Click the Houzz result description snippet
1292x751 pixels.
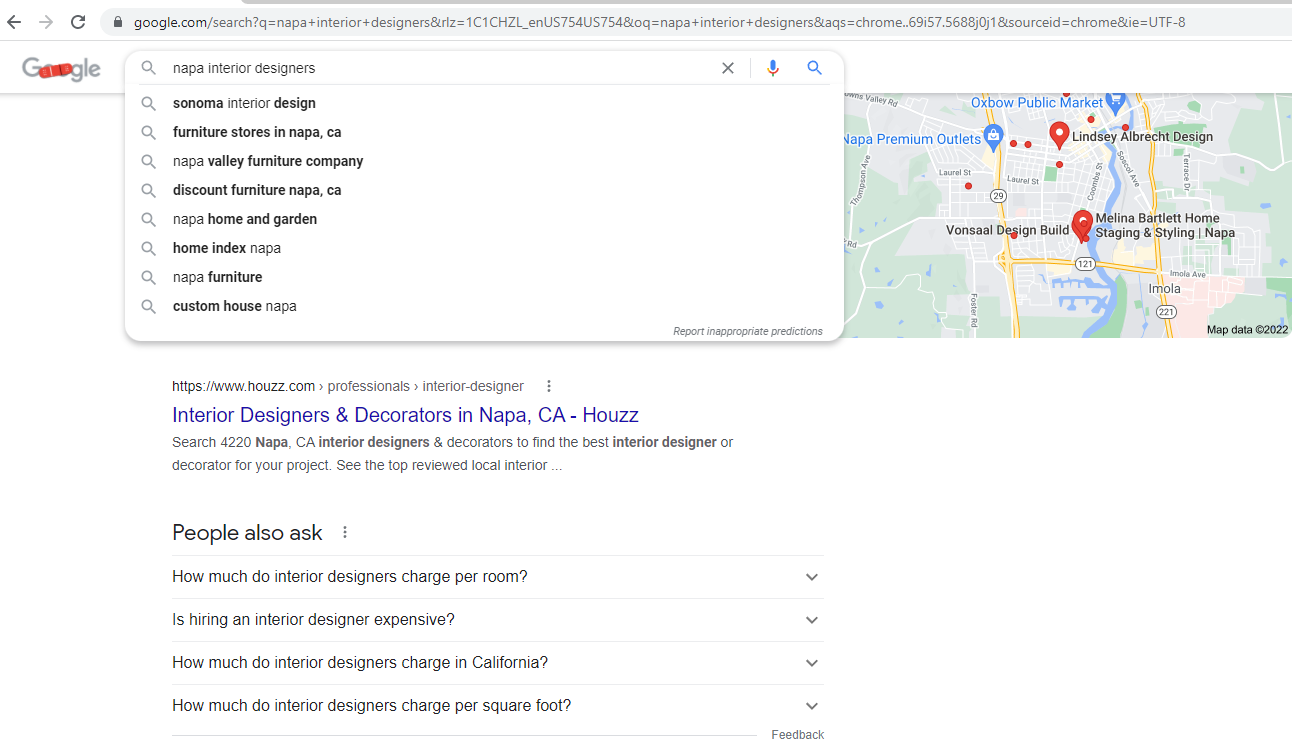pos(453,454)
